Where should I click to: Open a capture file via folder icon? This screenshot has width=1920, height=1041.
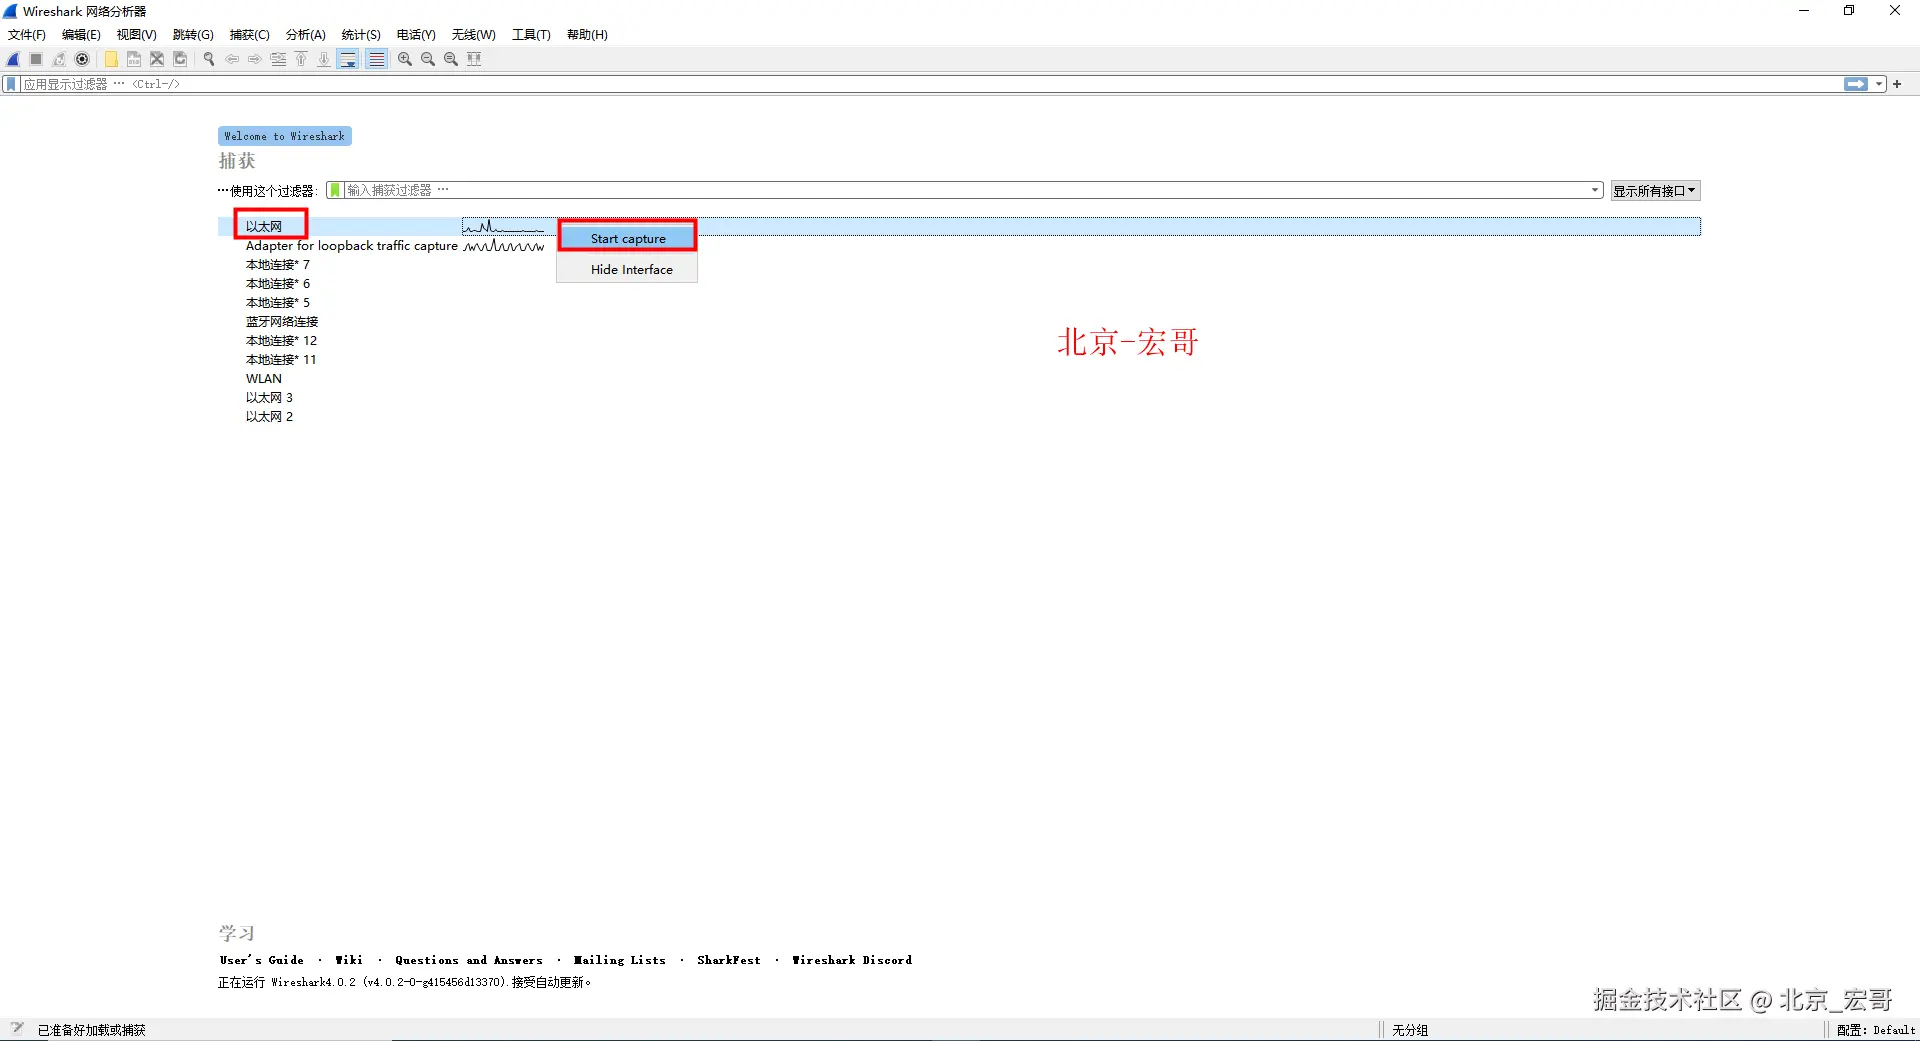click(x=111, y=59)
